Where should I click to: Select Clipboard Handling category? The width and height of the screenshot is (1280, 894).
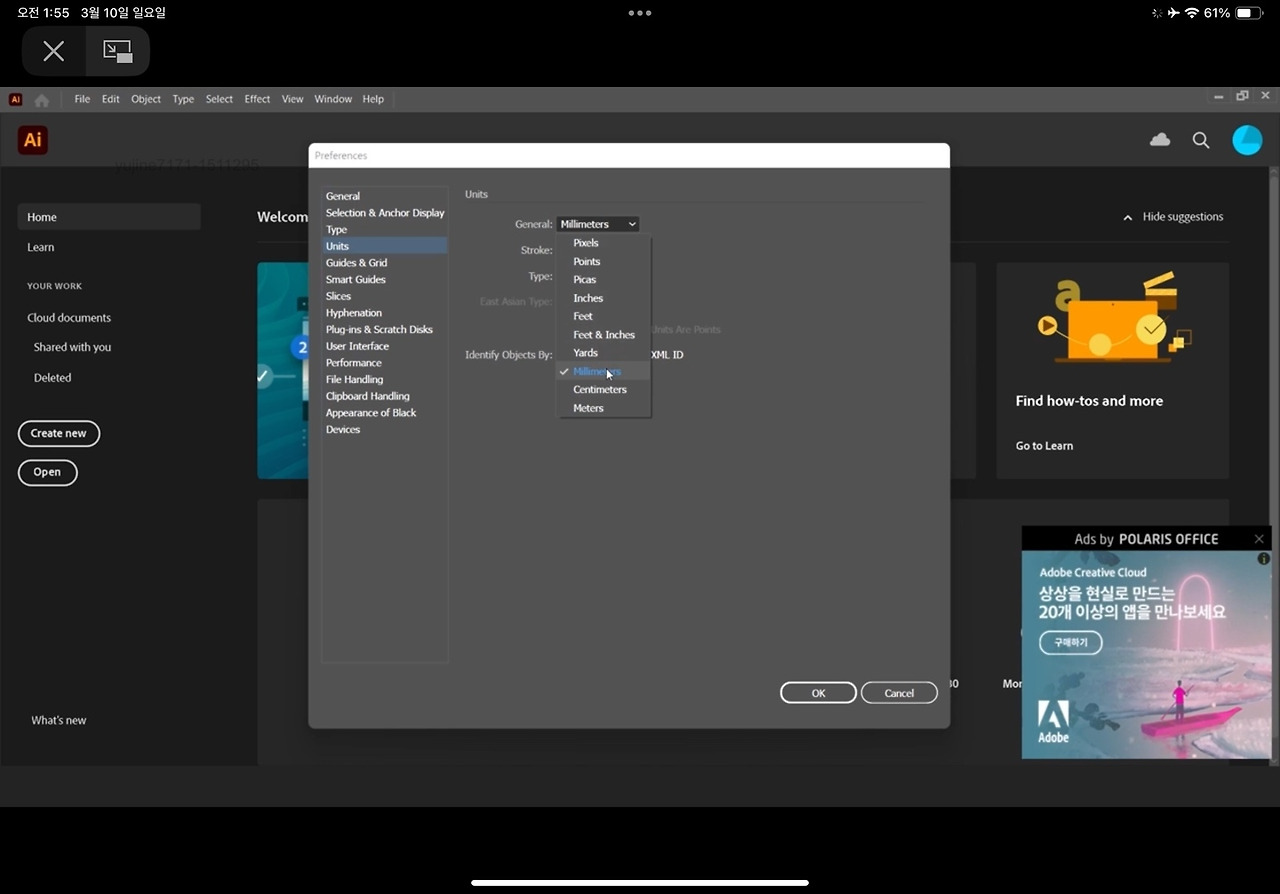pyautogui.click(x=384, y=396)
